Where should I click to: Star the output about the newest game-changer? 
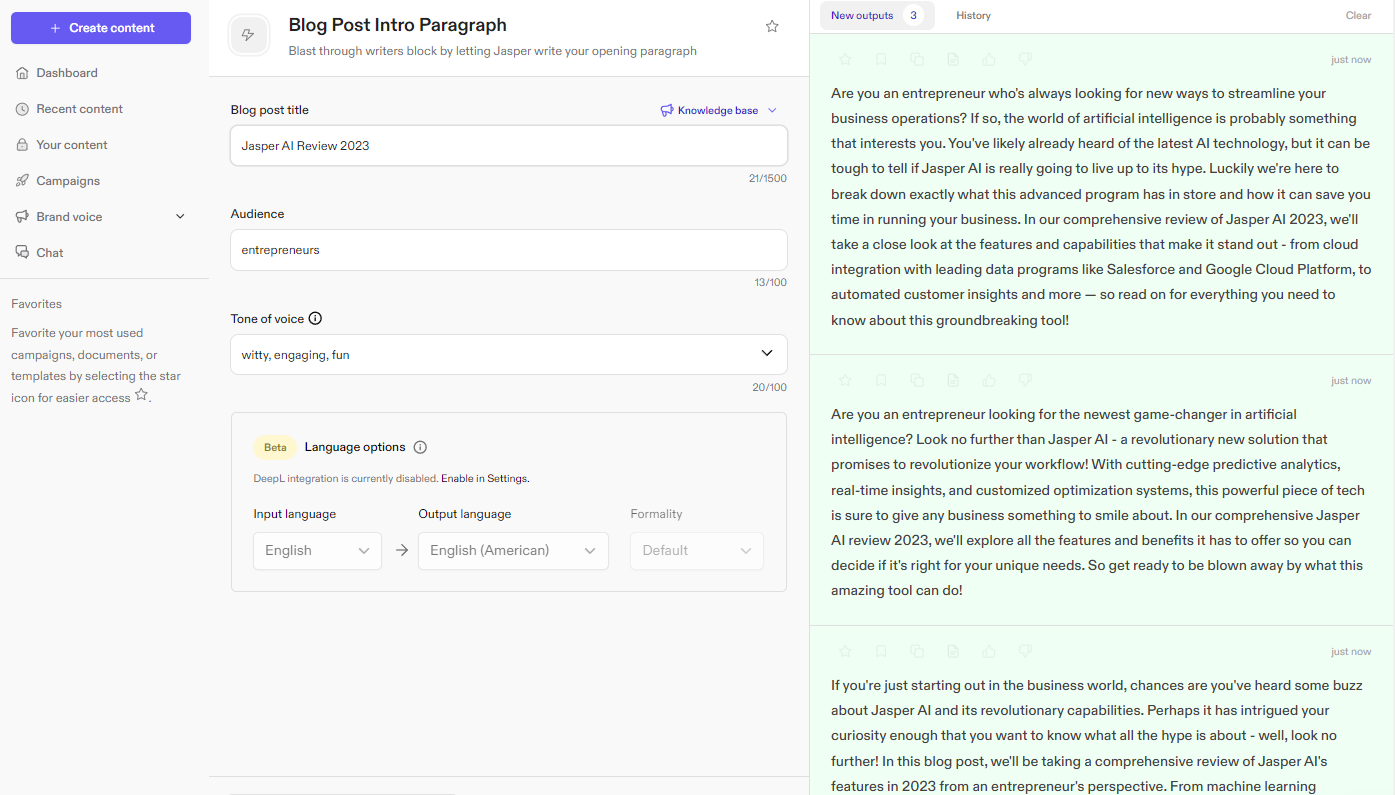pyautogui.click(x=845, y=381)
